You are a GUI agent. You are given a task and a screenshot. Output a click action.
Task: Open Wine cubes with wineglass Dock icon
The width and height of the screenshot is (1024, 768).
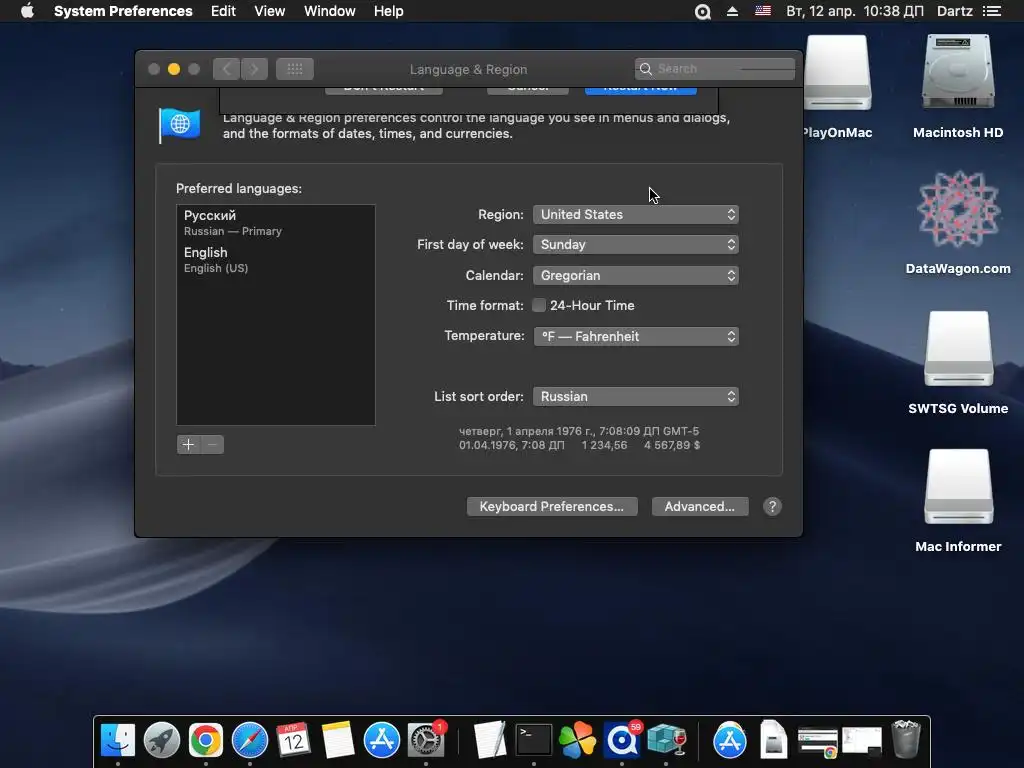point(666,740)
